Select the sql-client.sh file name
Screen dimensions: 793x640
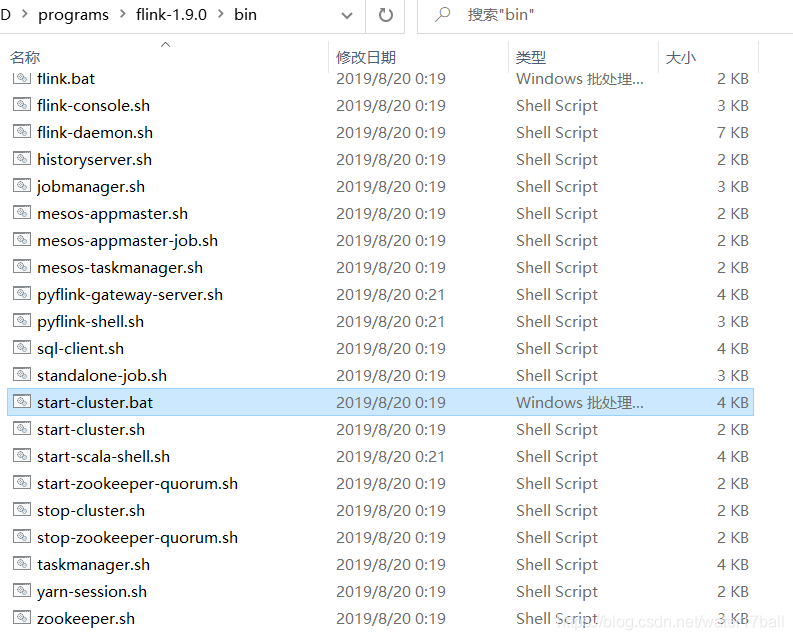80,348
